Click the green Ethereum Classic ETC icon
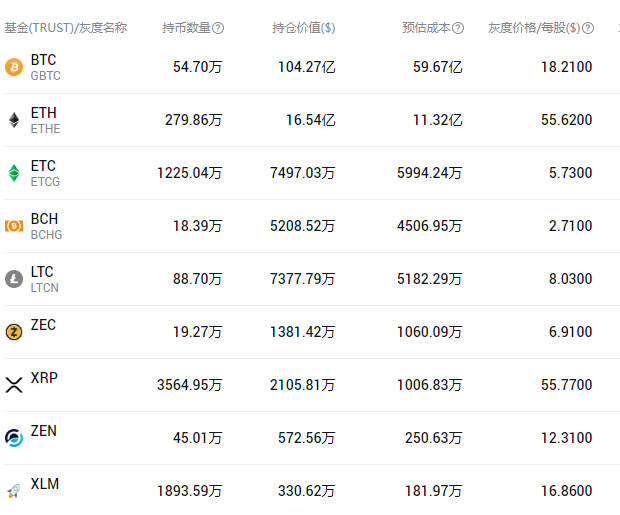This screenshot has height=515, width=620. [x=14, y=173]
